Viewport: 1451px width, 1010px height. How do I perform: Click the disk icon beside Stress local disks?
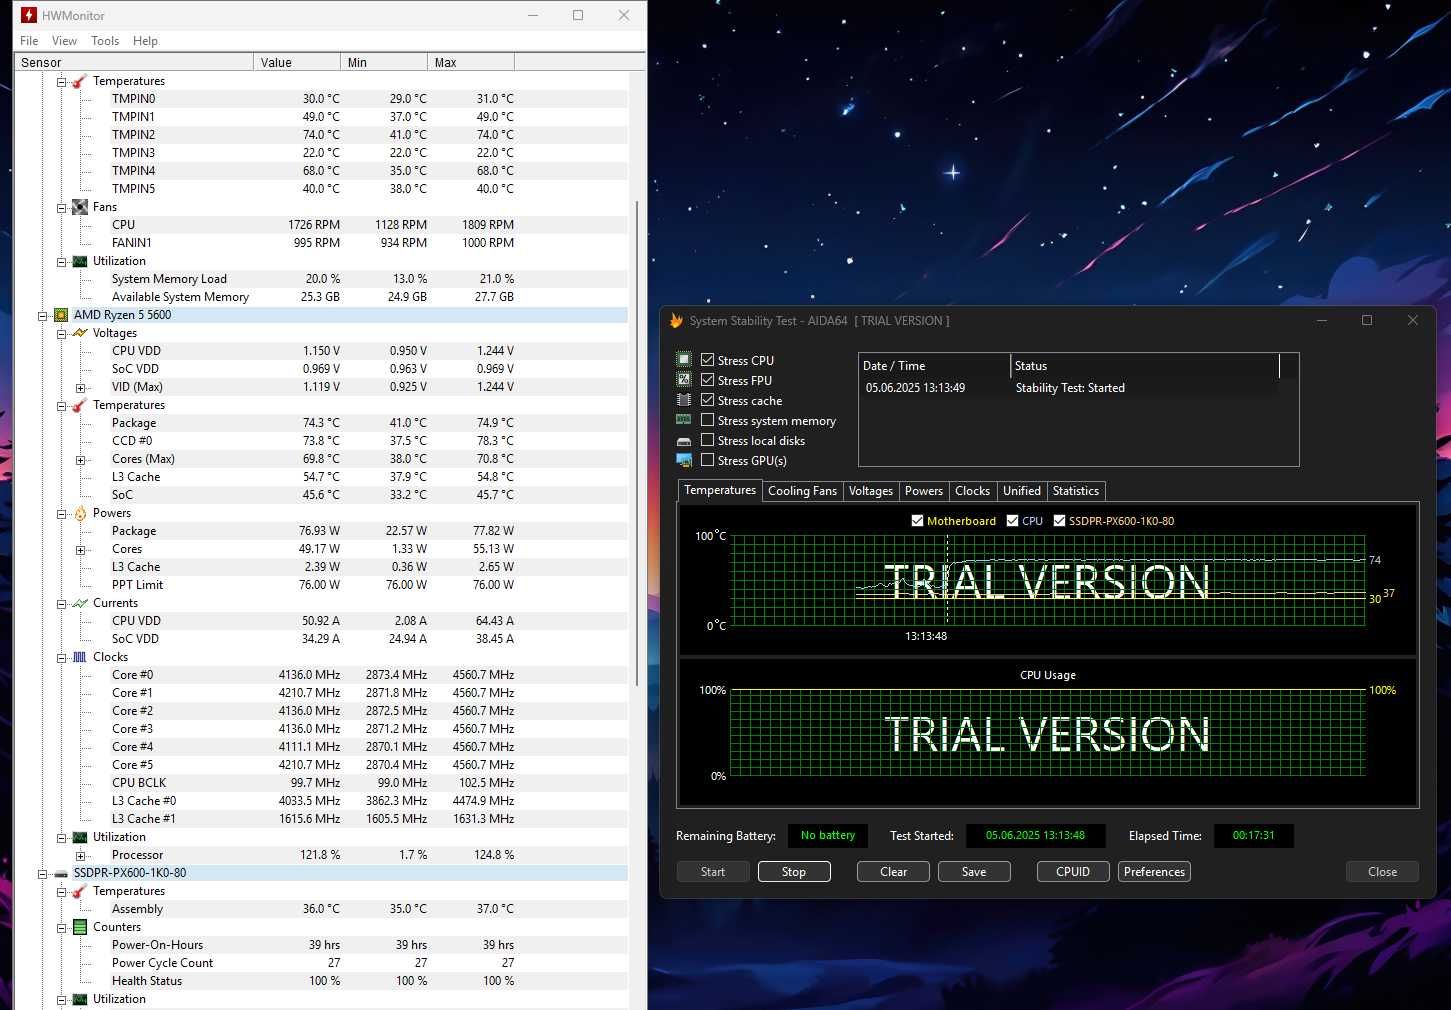click(684, 441)
